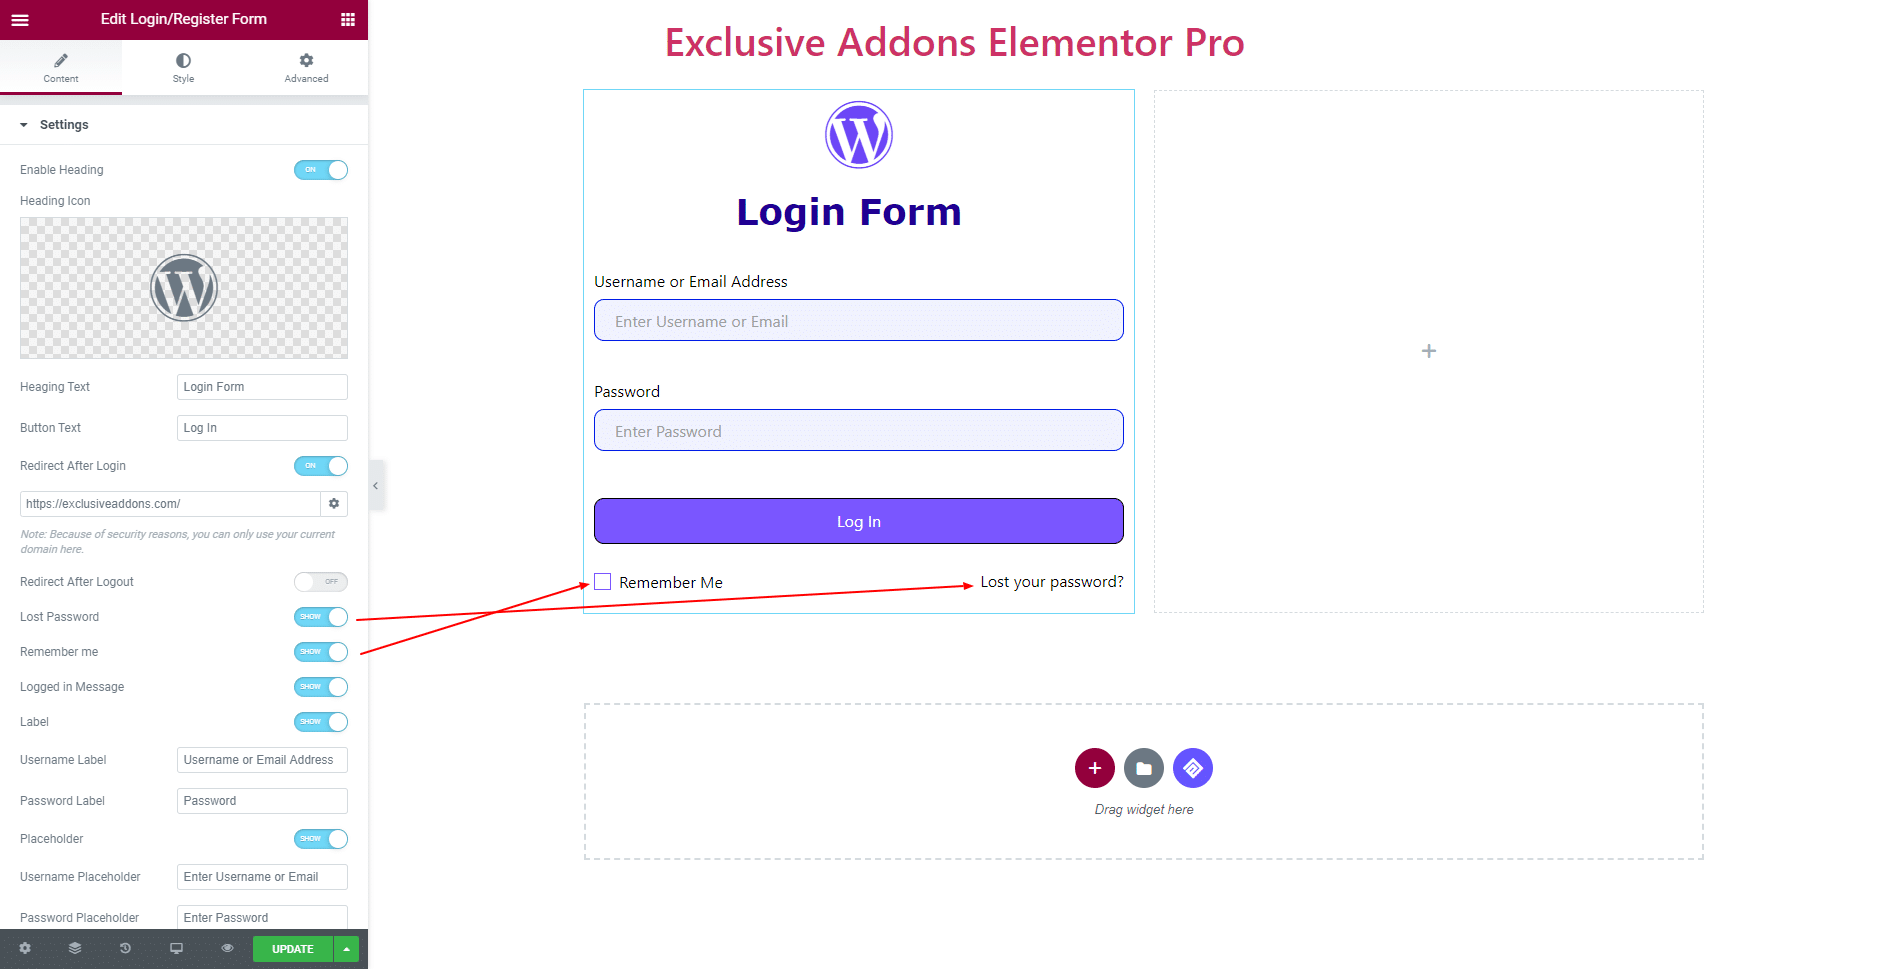Open the hamburger menu in Elementor header
The image size is (1903, 969).
point(20,19)
